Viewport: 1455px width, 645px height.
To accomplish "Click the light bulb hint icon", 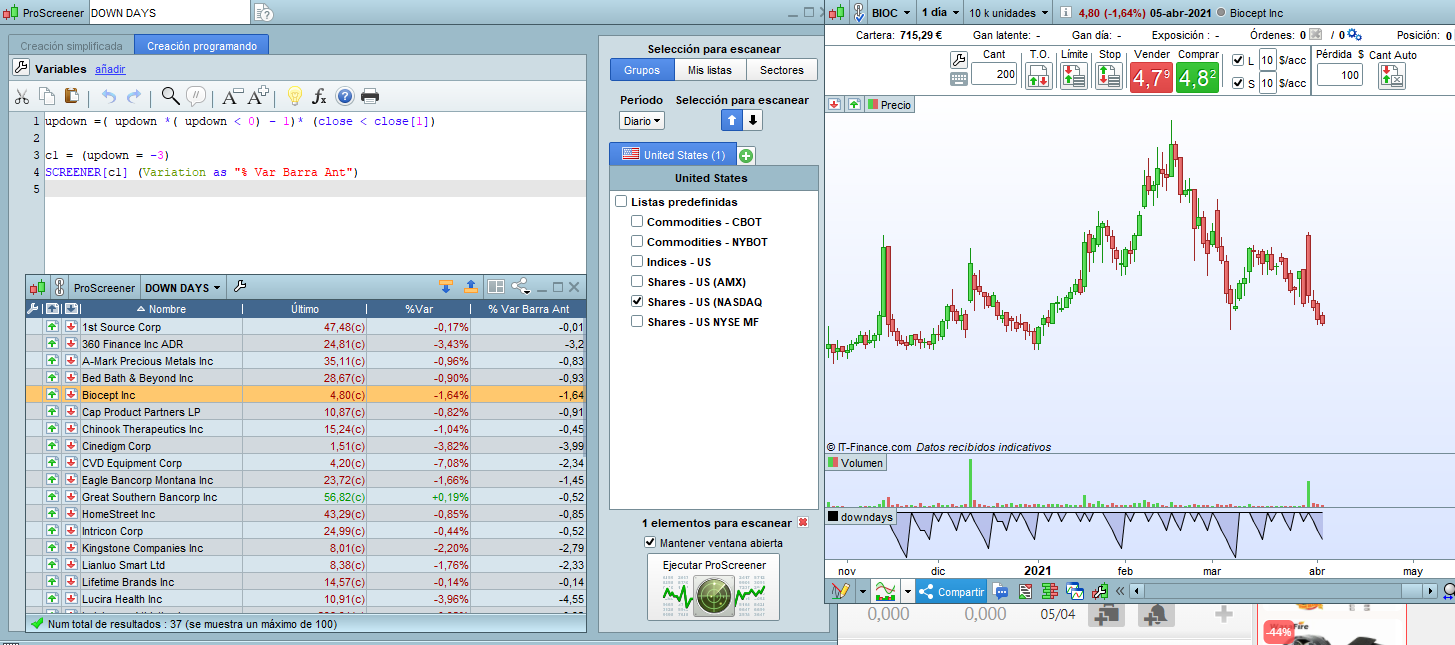I will [294, 96].
